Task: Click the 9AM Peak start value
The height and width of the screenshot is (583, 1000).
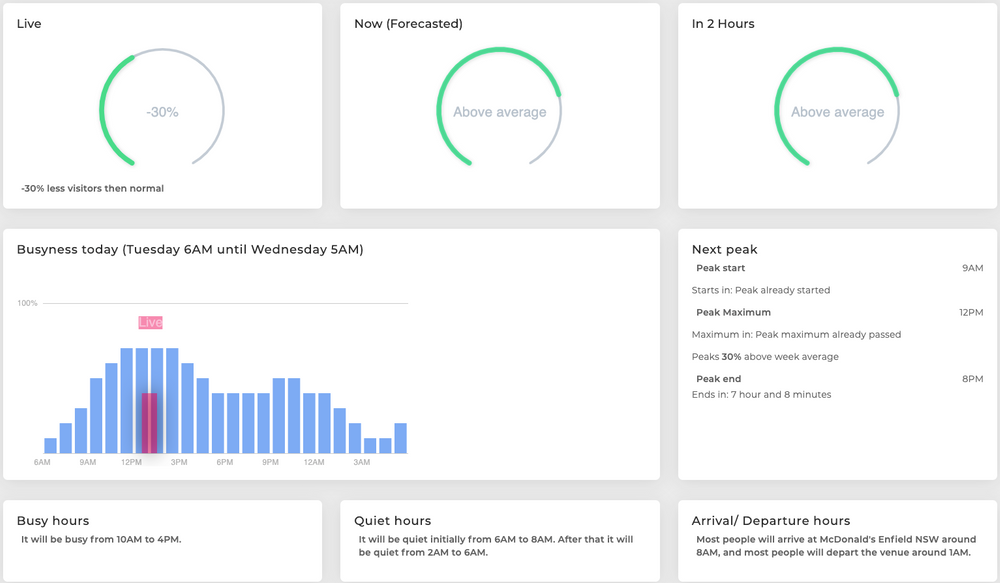Action: 971,267
